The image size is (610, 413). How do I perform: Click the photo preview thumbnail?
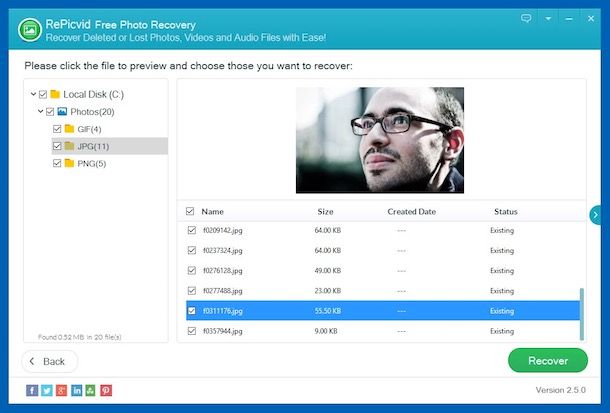pos(380,140)
